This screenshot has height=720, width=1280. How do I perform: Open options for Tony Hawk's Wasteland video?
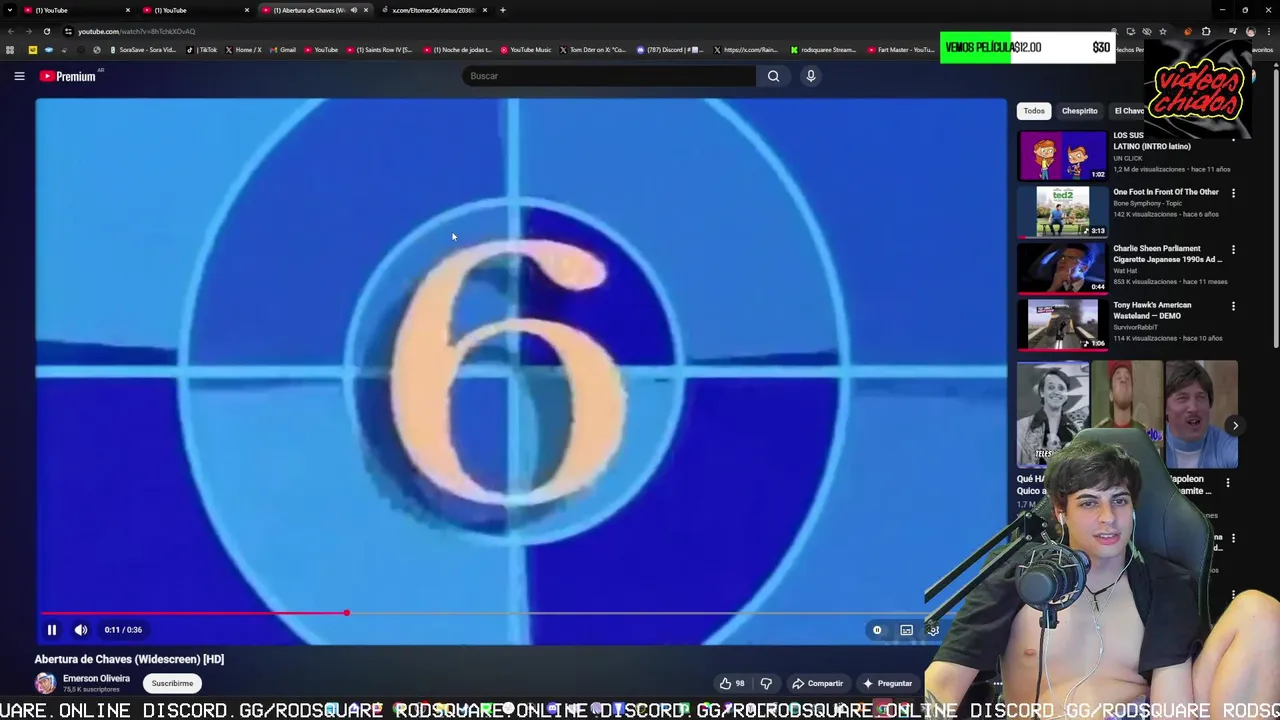pos(1233,306)
